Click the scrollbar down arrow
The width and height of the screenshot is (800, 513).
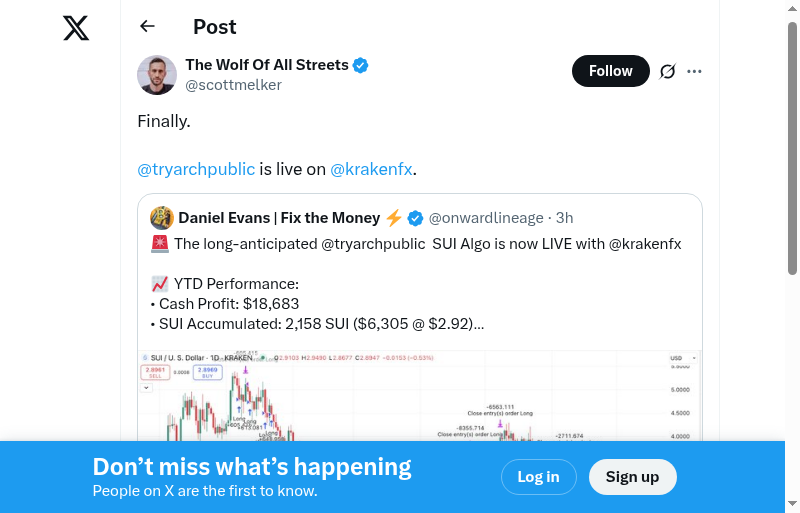[793, 504]
